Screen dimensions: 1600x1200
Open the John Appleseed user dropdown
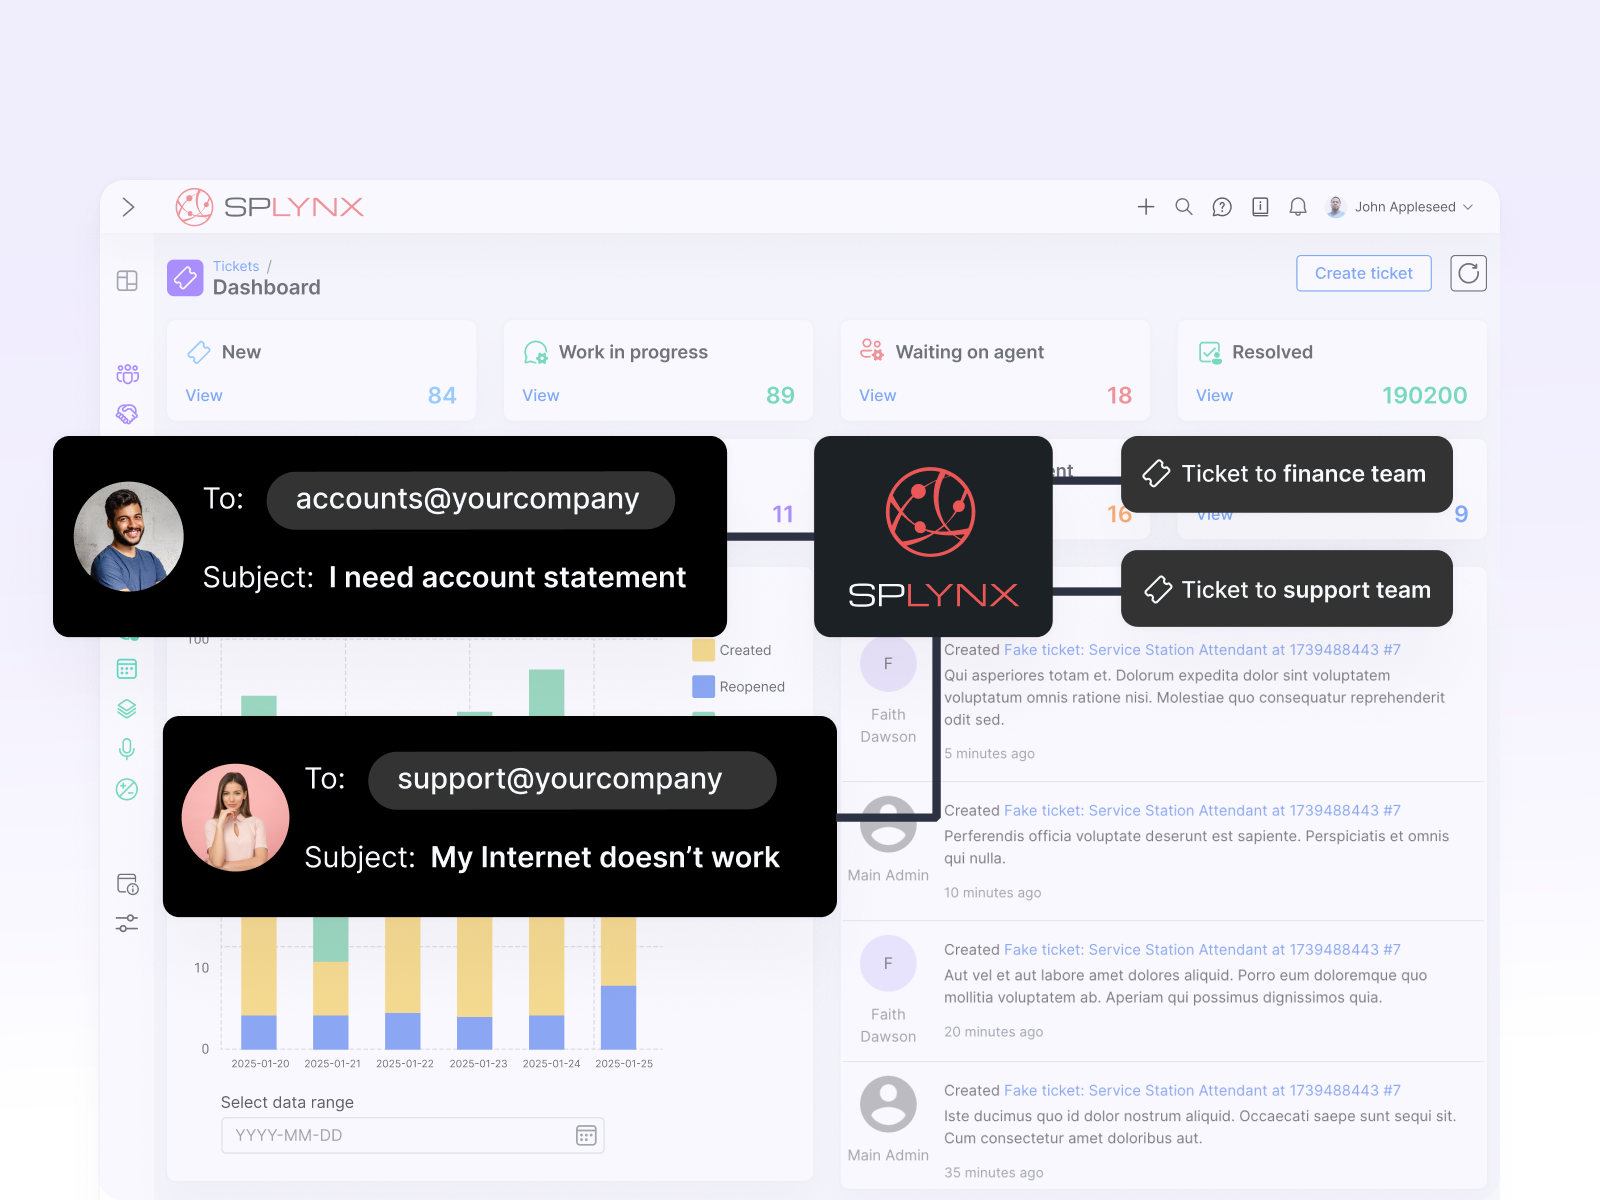tap(1400, 207)
